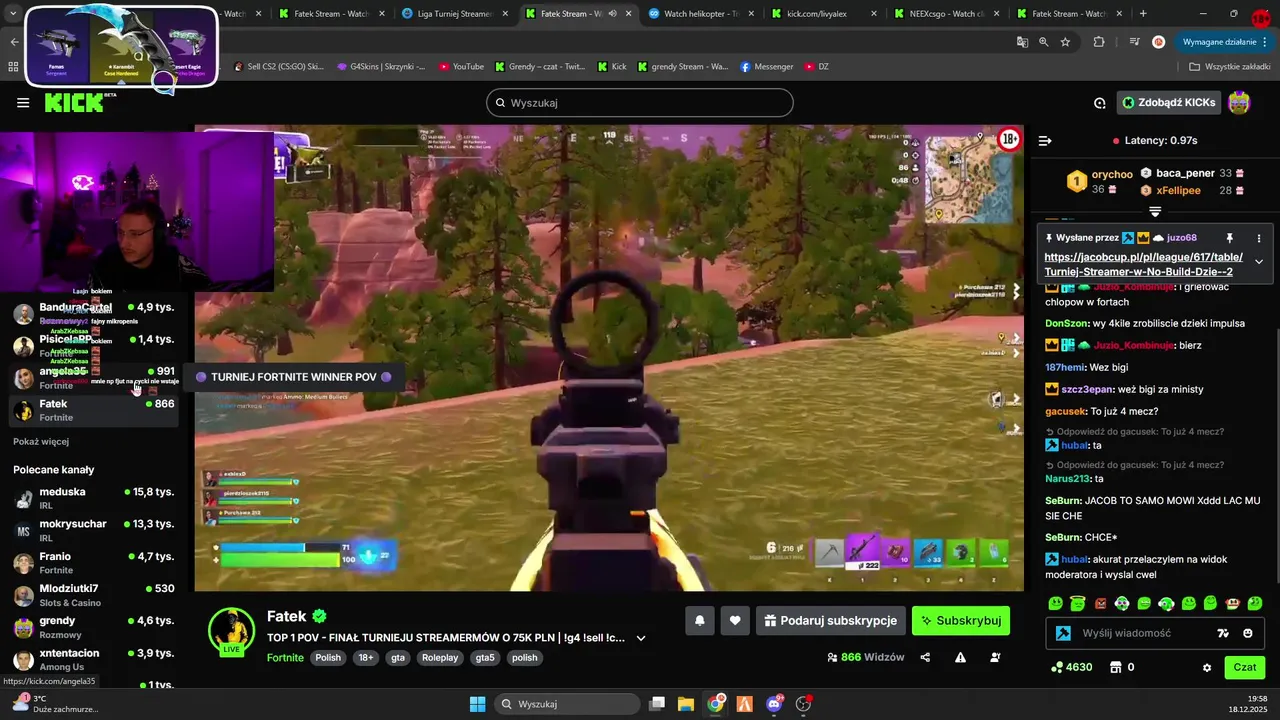Image resolution: width=1280 pixels, height=720 pixels.
Task: Collapse the chat panel icon near Latency
Action: (x=1045, y=141)
